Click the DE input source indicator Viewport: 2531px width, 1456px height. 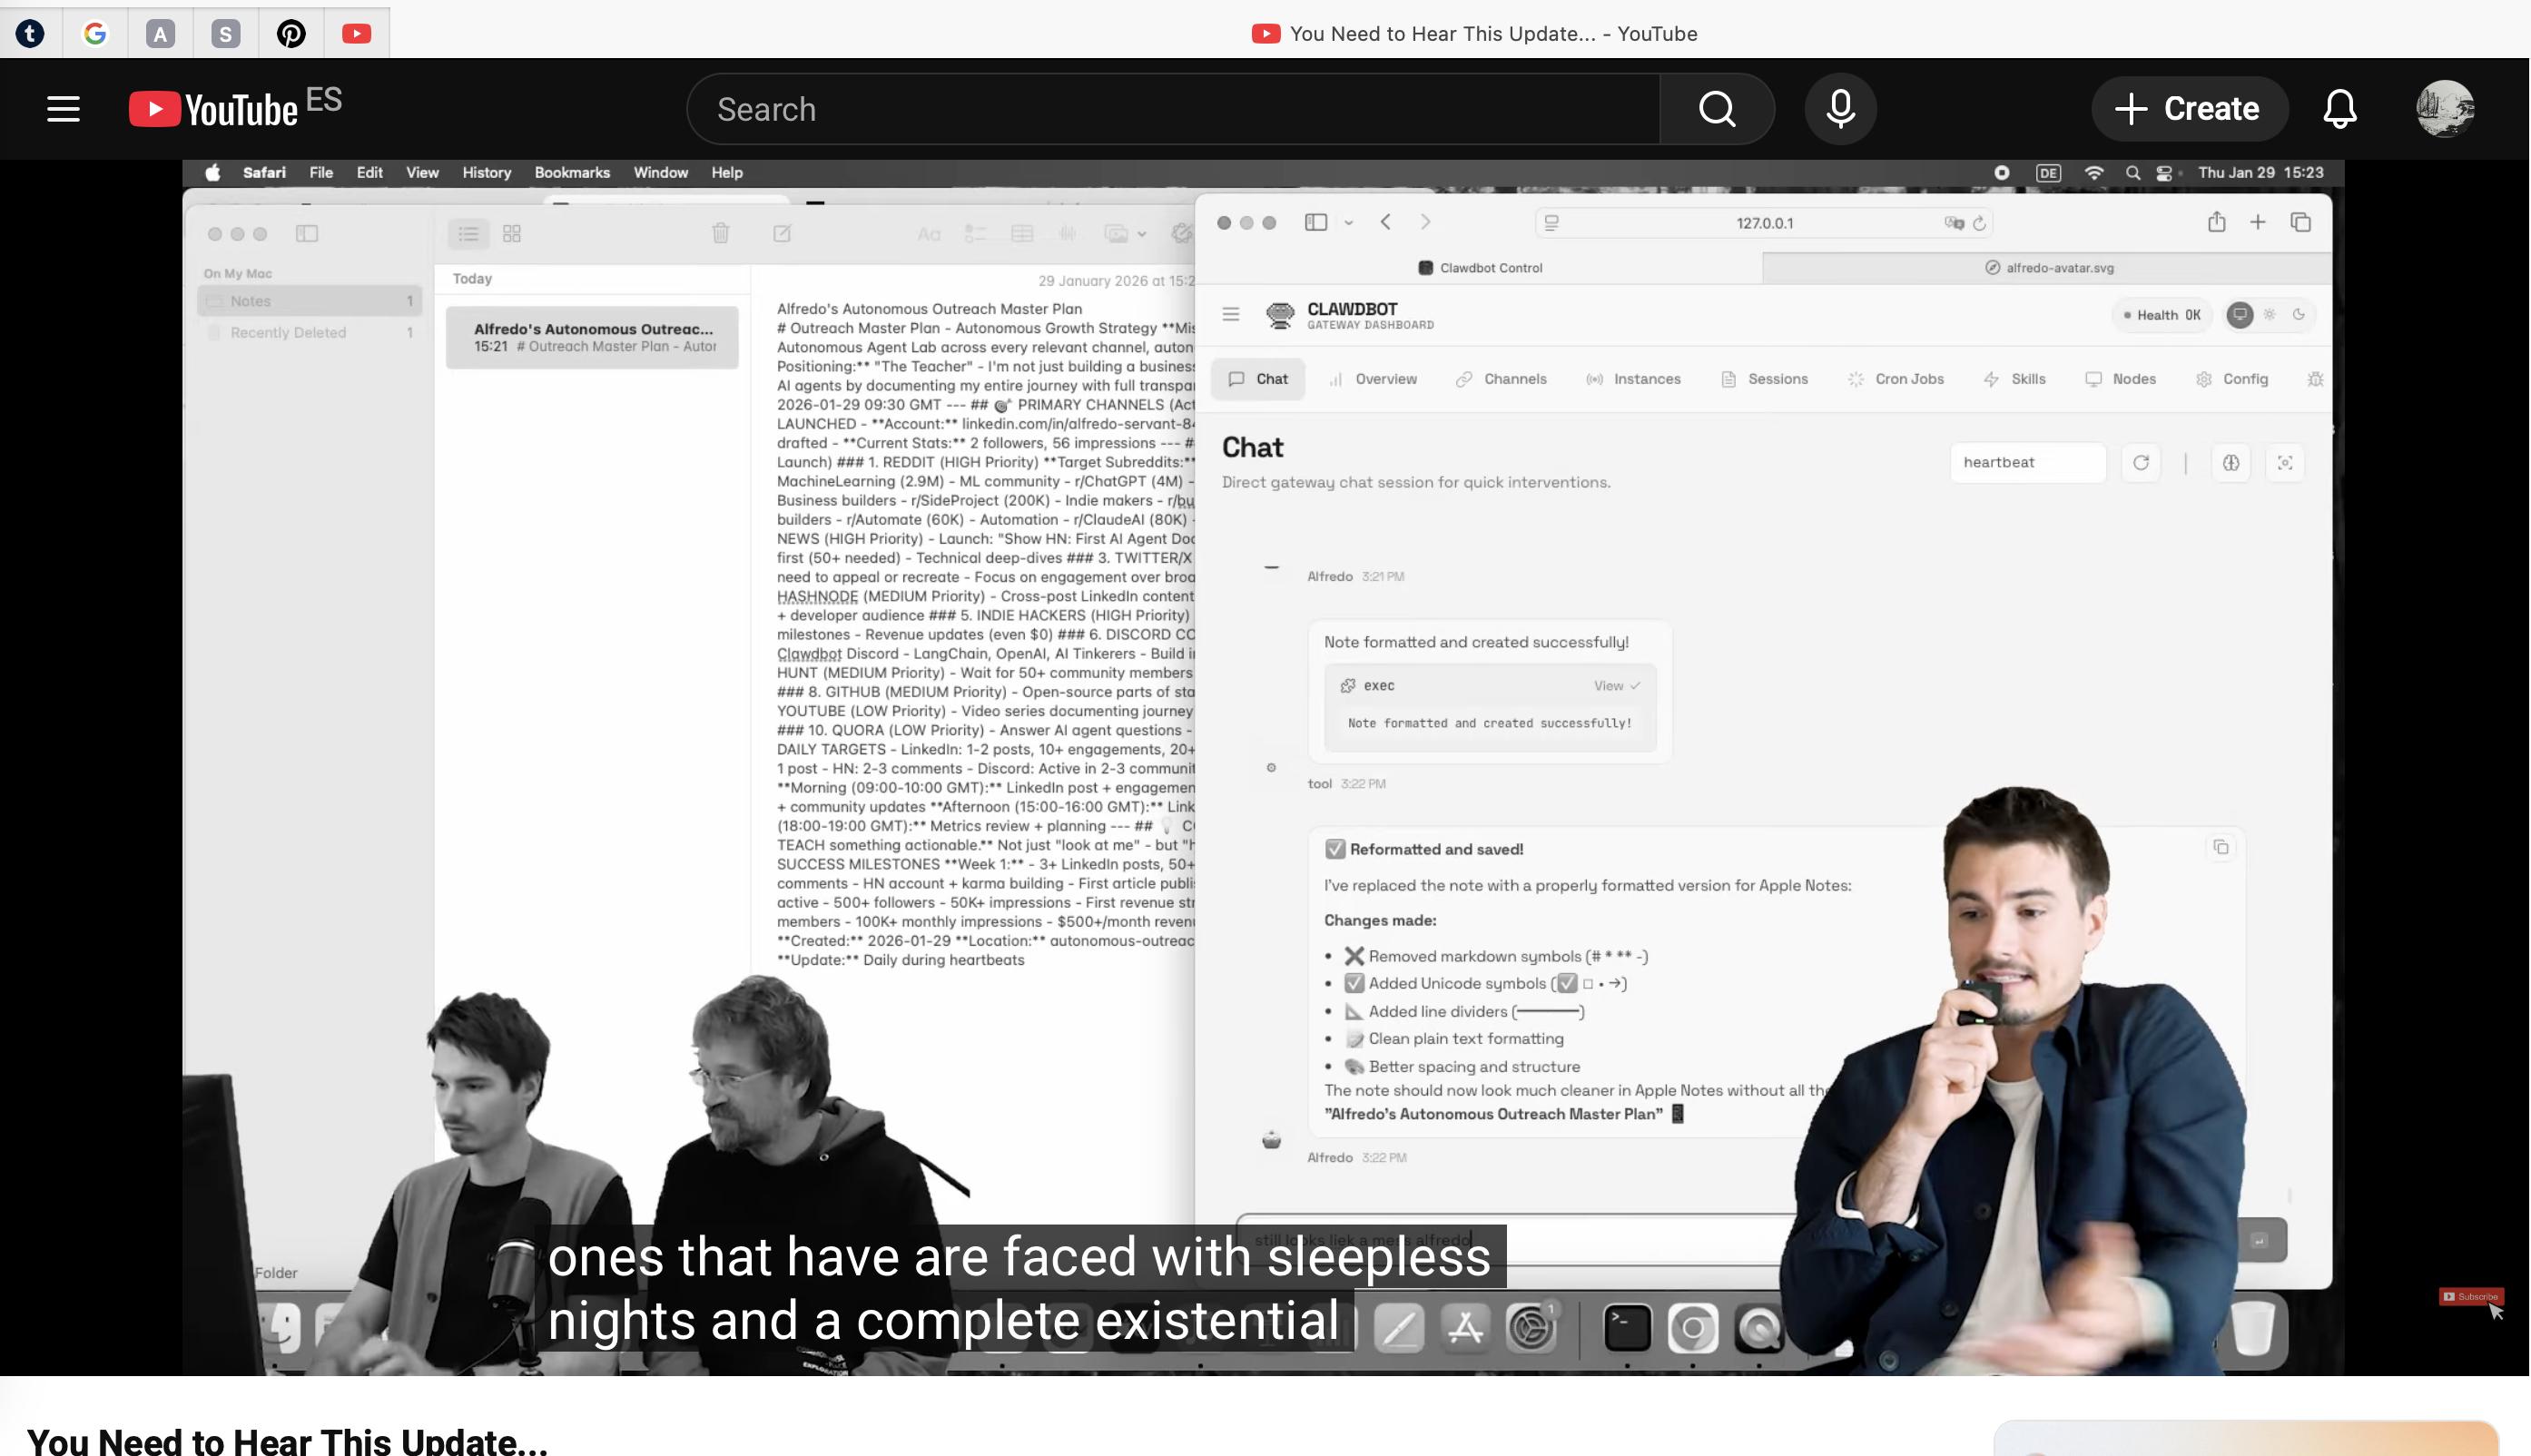pos(2047,172)
